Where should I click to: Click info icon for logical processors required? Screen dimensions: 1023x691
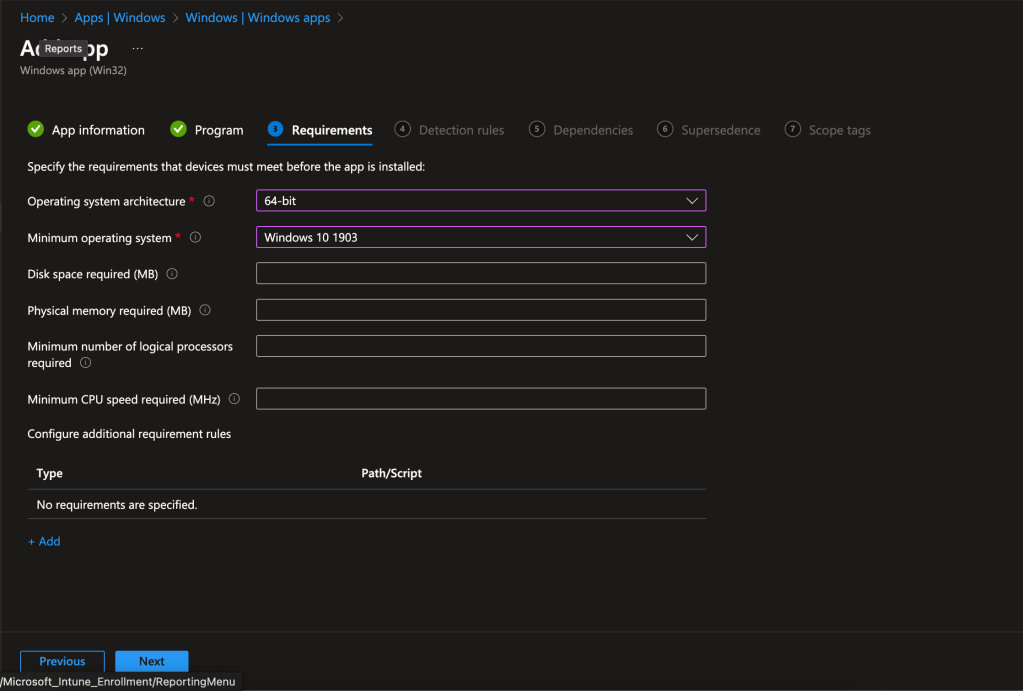[x=85, y=363]
